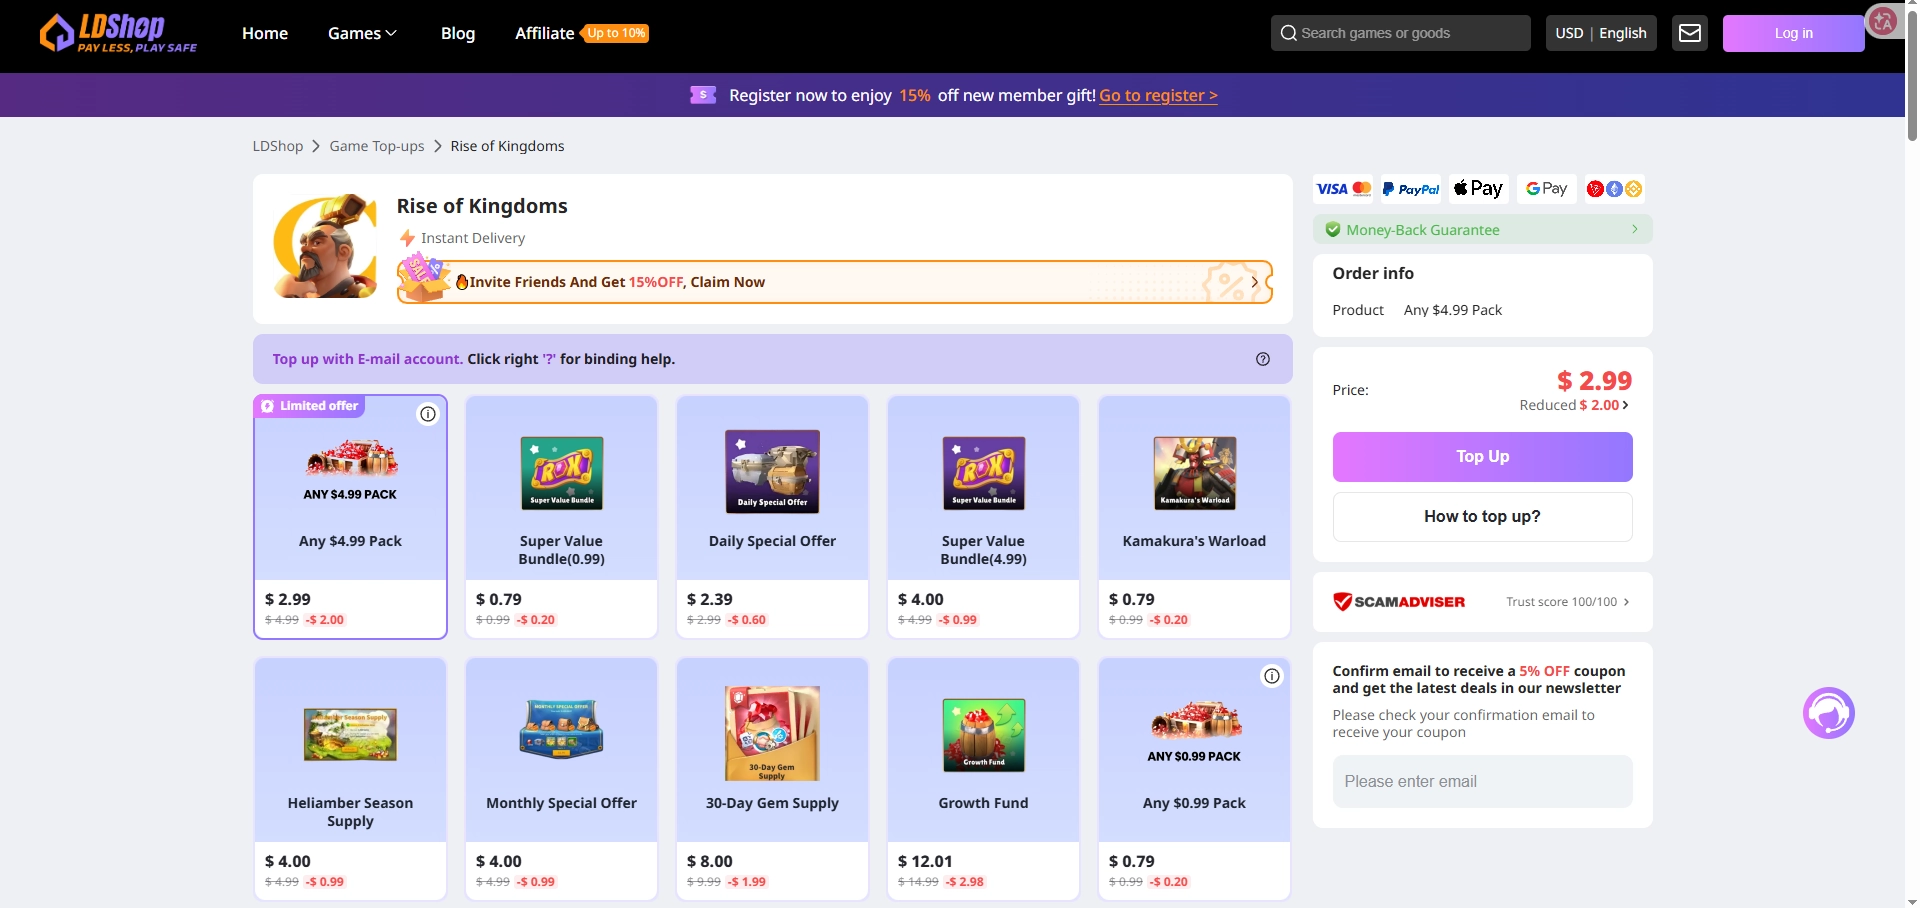Select Super Value Bundle(4.99) card
This screenshot has height=908, width=1920.
(983, 517)
